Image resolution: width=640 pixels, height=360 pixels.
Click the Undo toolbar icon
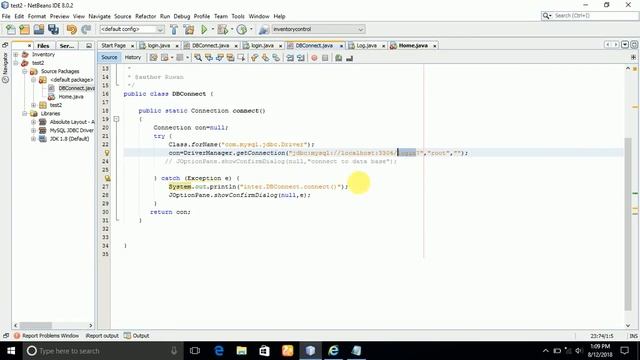point(72,29)
